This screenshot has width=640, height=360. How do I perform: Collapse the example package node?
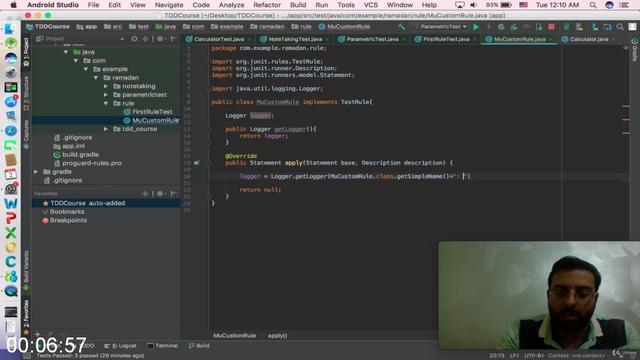click(x=86, y=69)
